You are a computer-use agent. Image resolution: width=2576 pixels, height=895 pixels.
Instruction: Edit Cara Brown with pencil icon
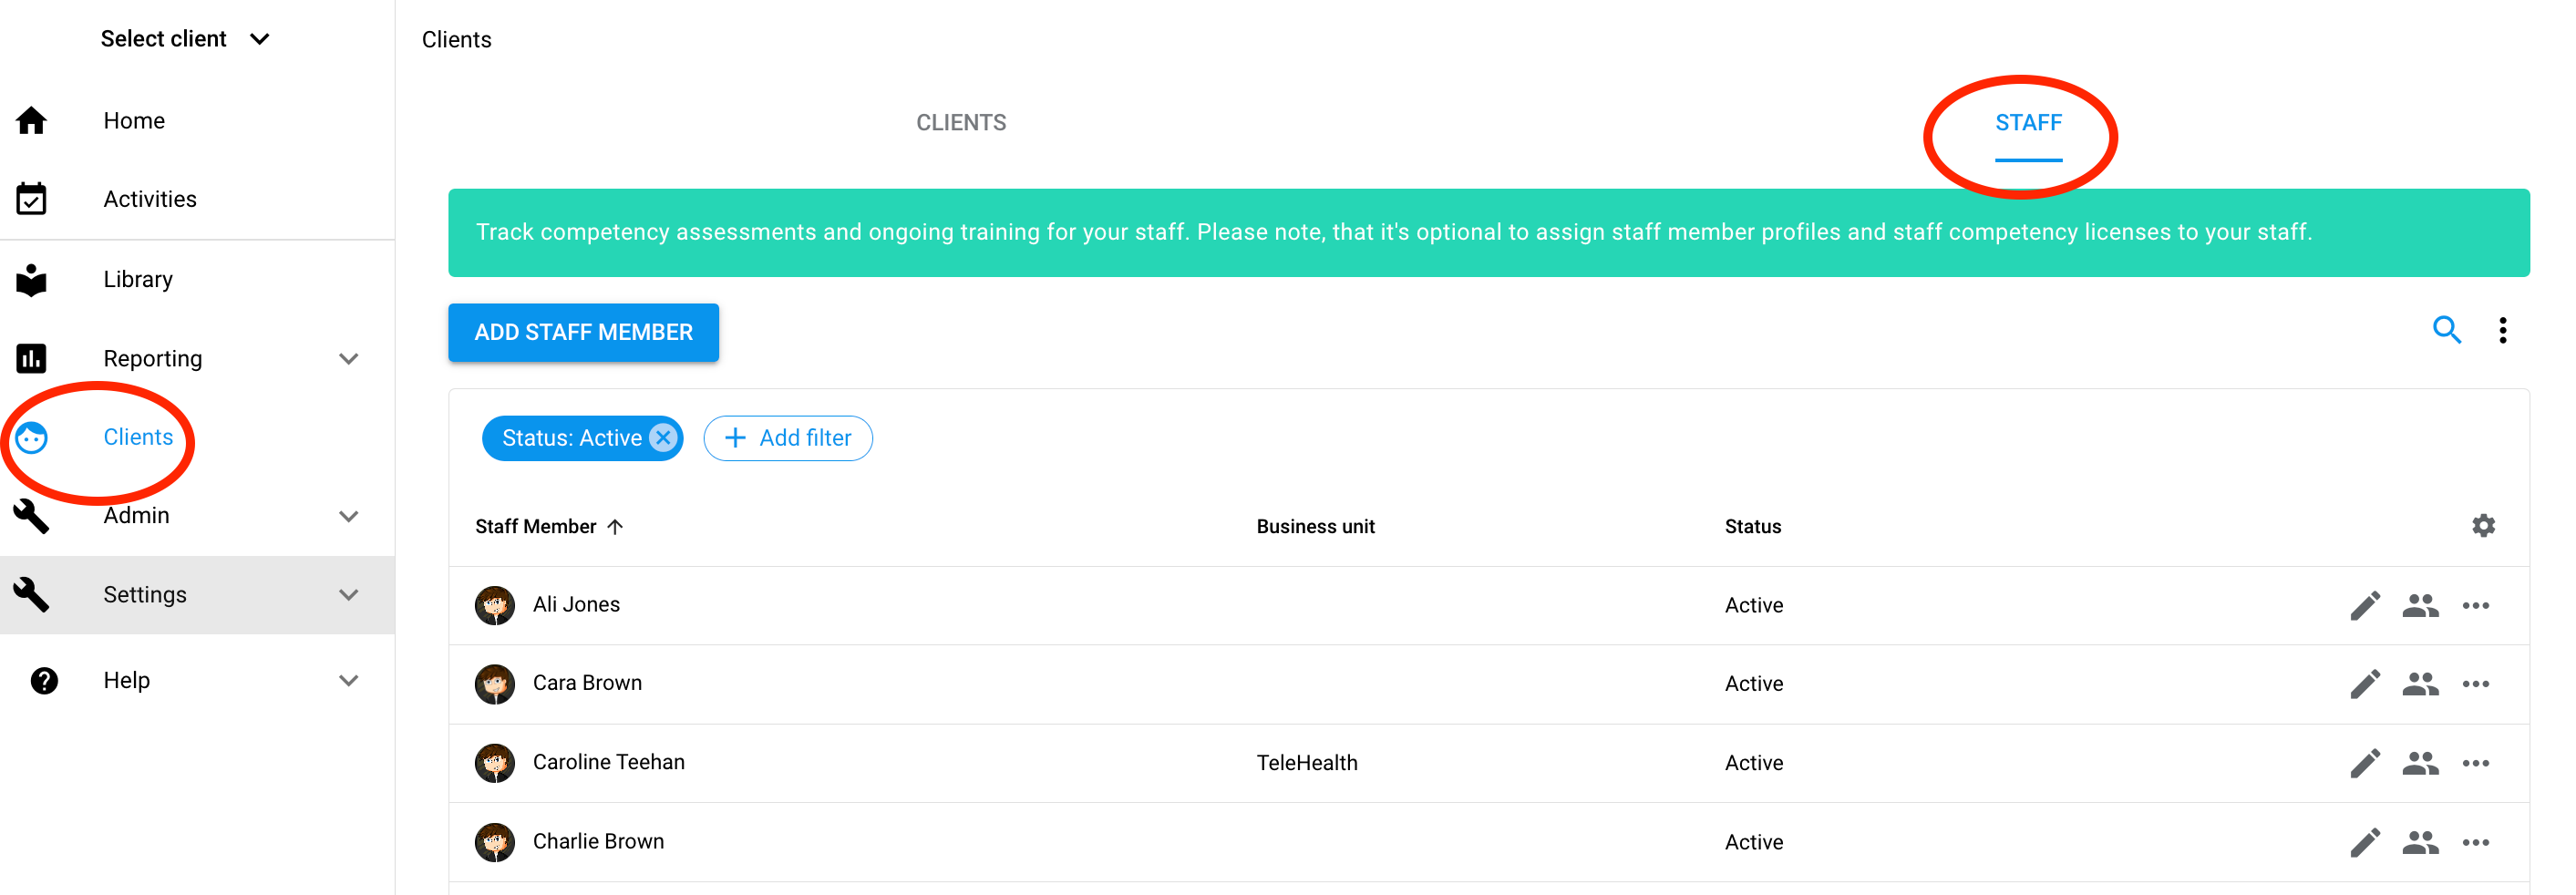[x=2364, y=684]
